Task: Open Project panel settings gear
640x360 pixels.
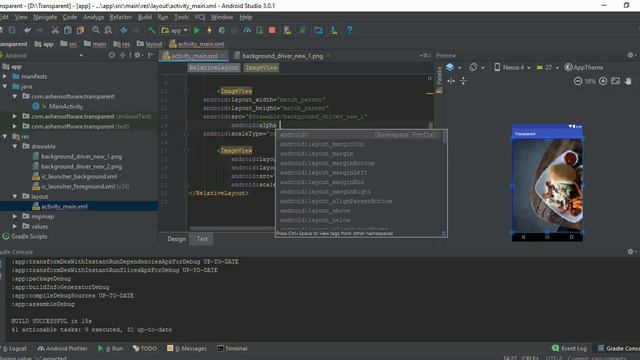Action: 138,55
